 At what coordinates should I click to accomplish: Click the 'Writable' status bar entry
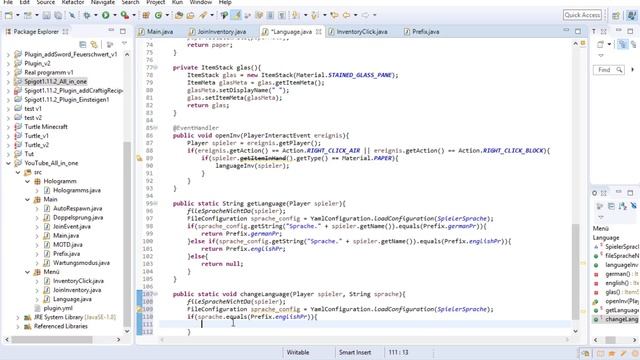pos(298,352)
